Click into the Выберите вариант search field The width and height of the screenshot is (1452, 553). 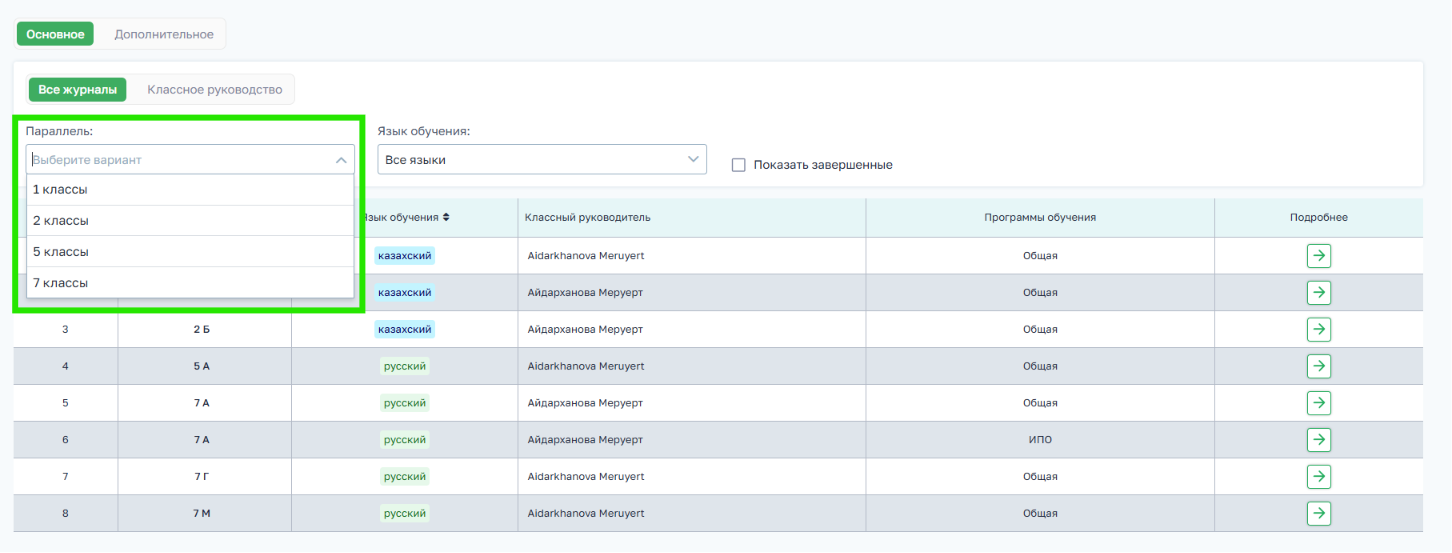180,159
